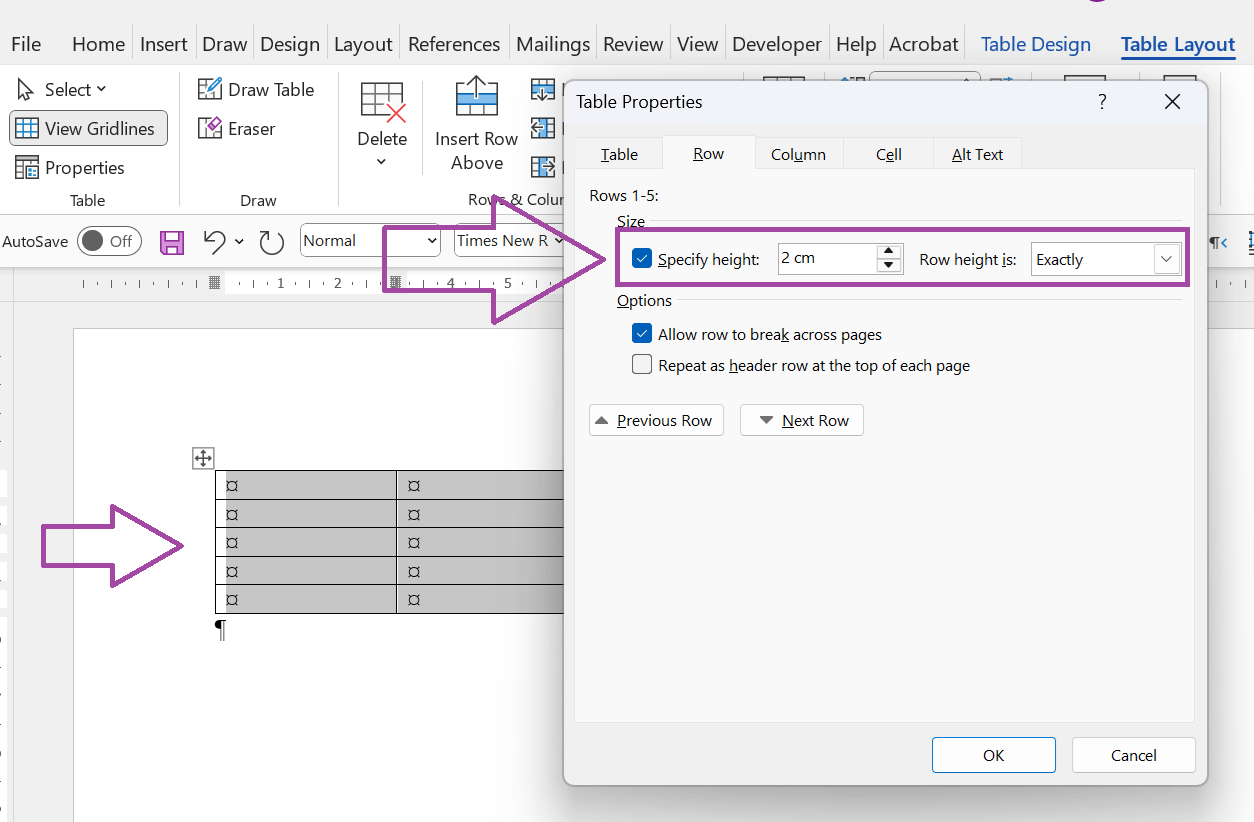This screenshot has height=822, width=1254.
Task: Toggle AutoSave on
Action: (x=109, y=241)
